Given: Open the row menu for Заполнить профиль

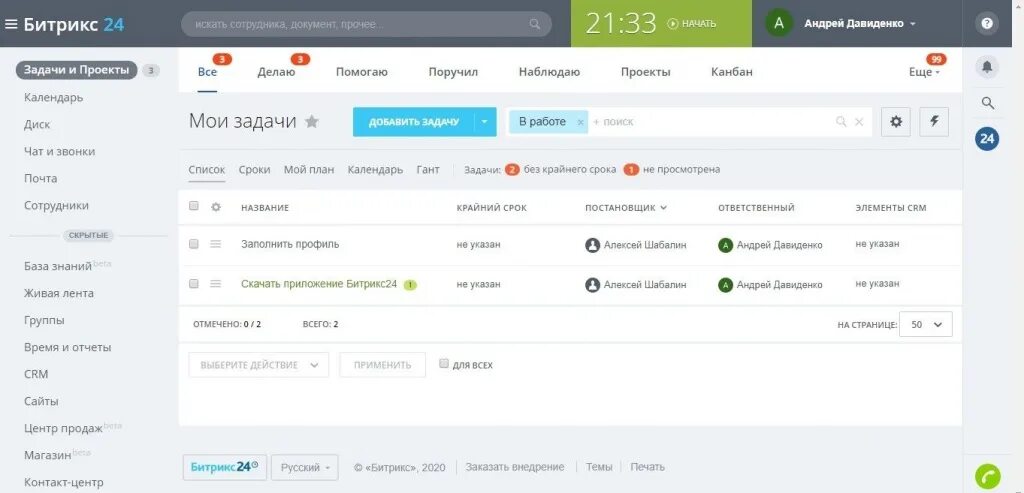Looking at the screenshot, I should [x=216, y=244].
